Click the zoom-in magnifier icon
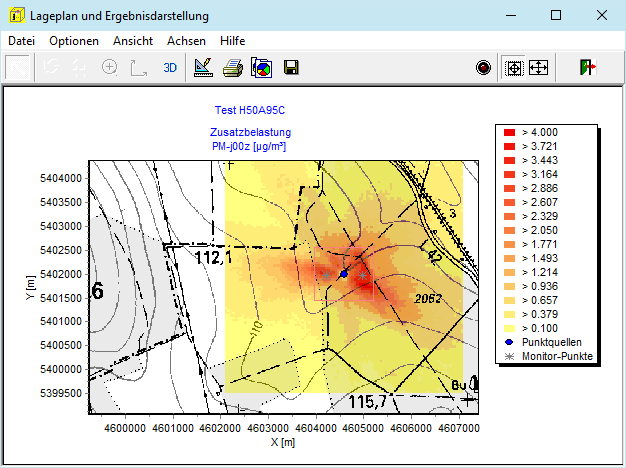 click(109, 67)
